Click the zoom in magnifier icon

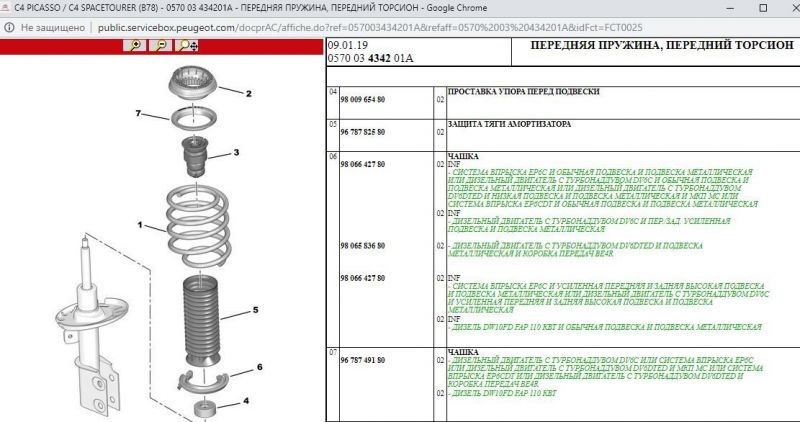(133, 46)
